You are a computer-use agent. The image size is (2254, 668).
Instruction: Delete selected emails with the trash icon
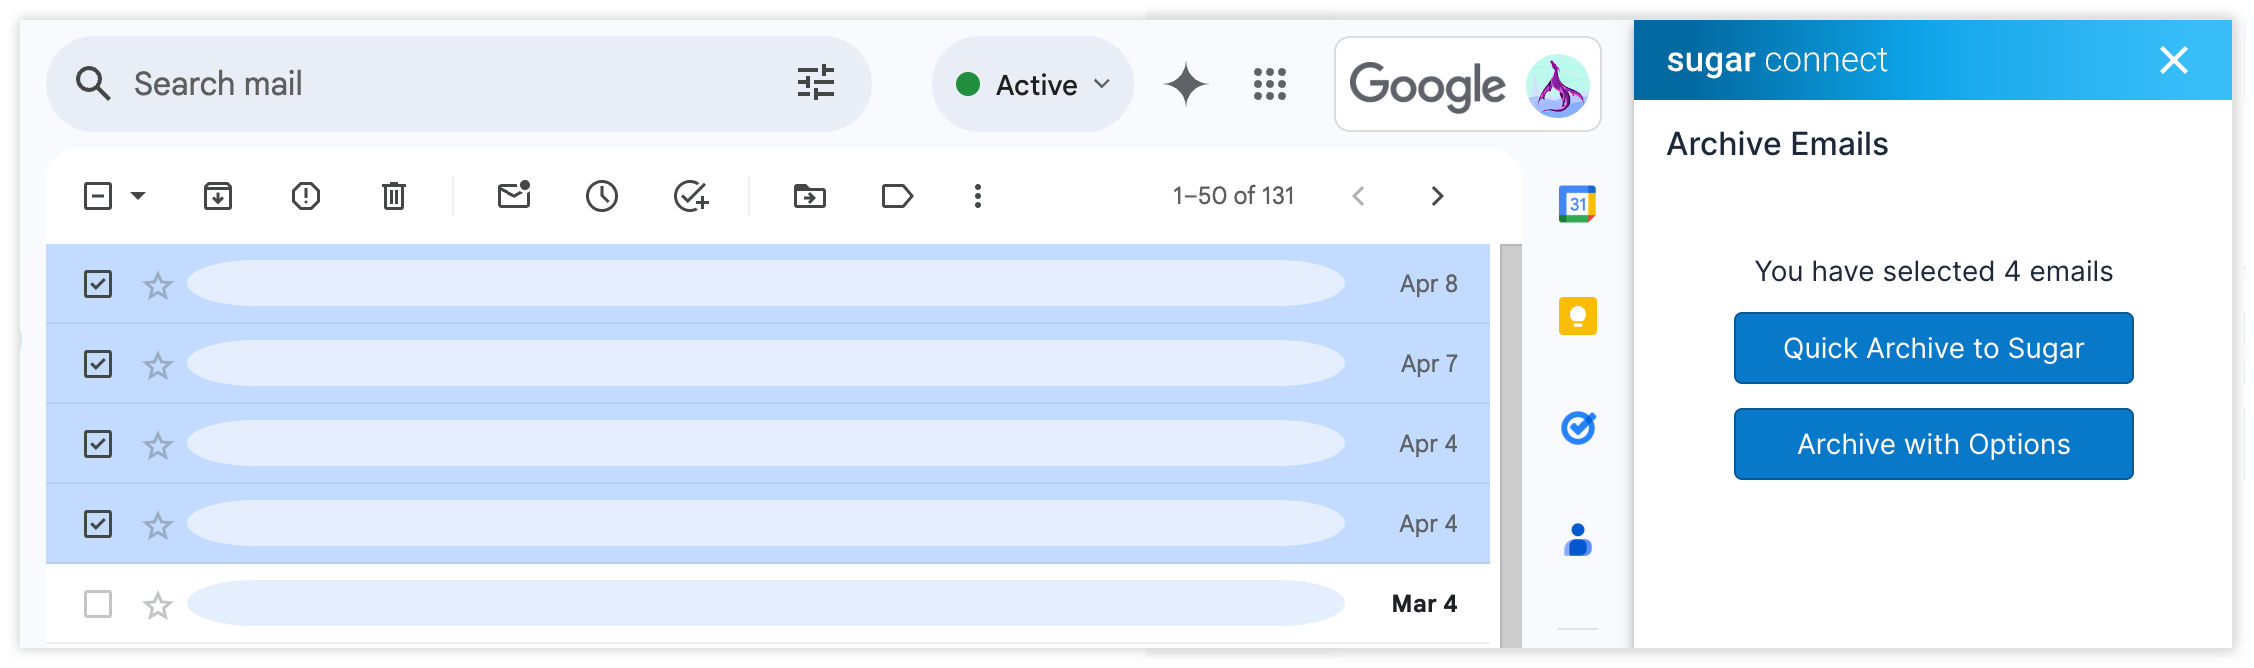(x=394, y=196)
